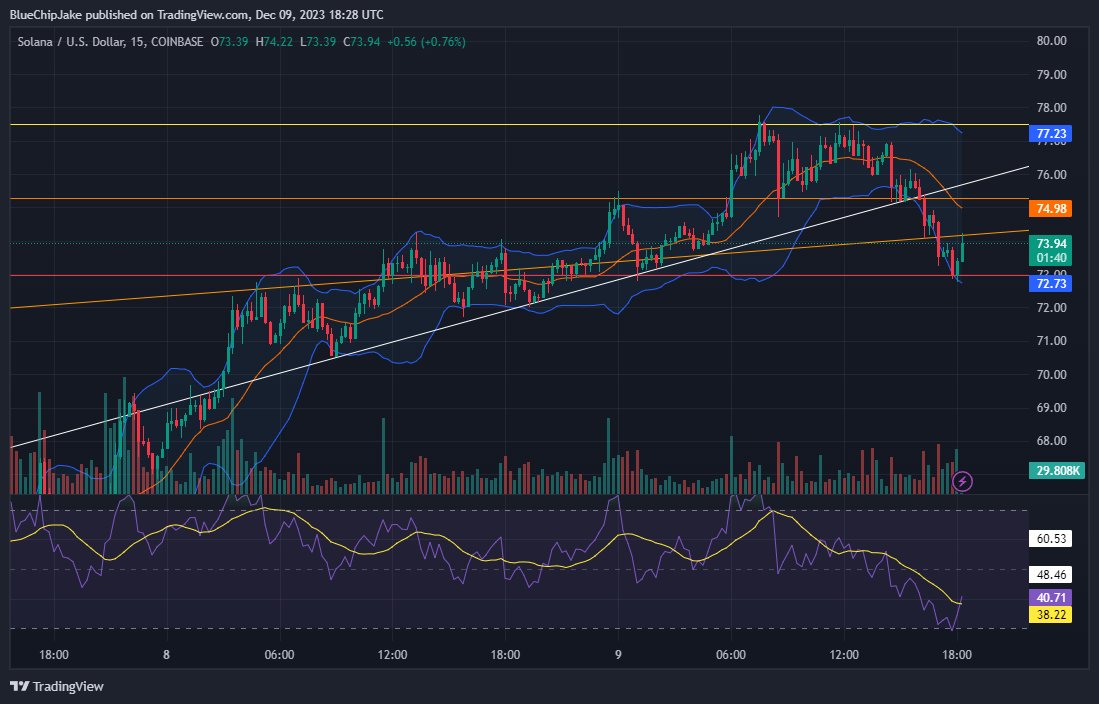Click the 74.98 orange price label

pyautogui.click(x=1052, y=210)
